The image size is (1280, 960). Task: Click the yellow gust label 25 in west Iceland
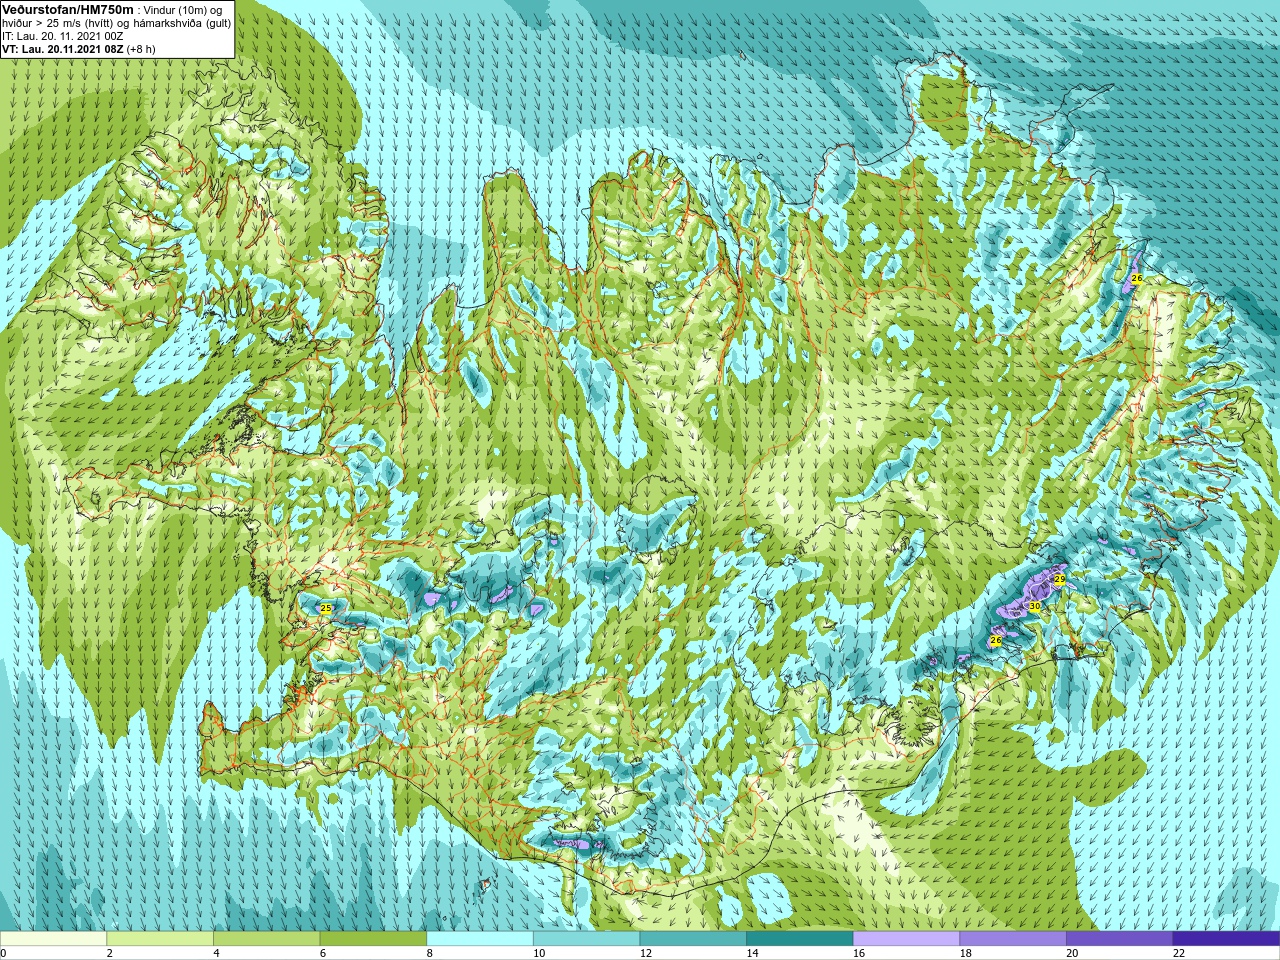pyautogui.click(x=325, y=608)
